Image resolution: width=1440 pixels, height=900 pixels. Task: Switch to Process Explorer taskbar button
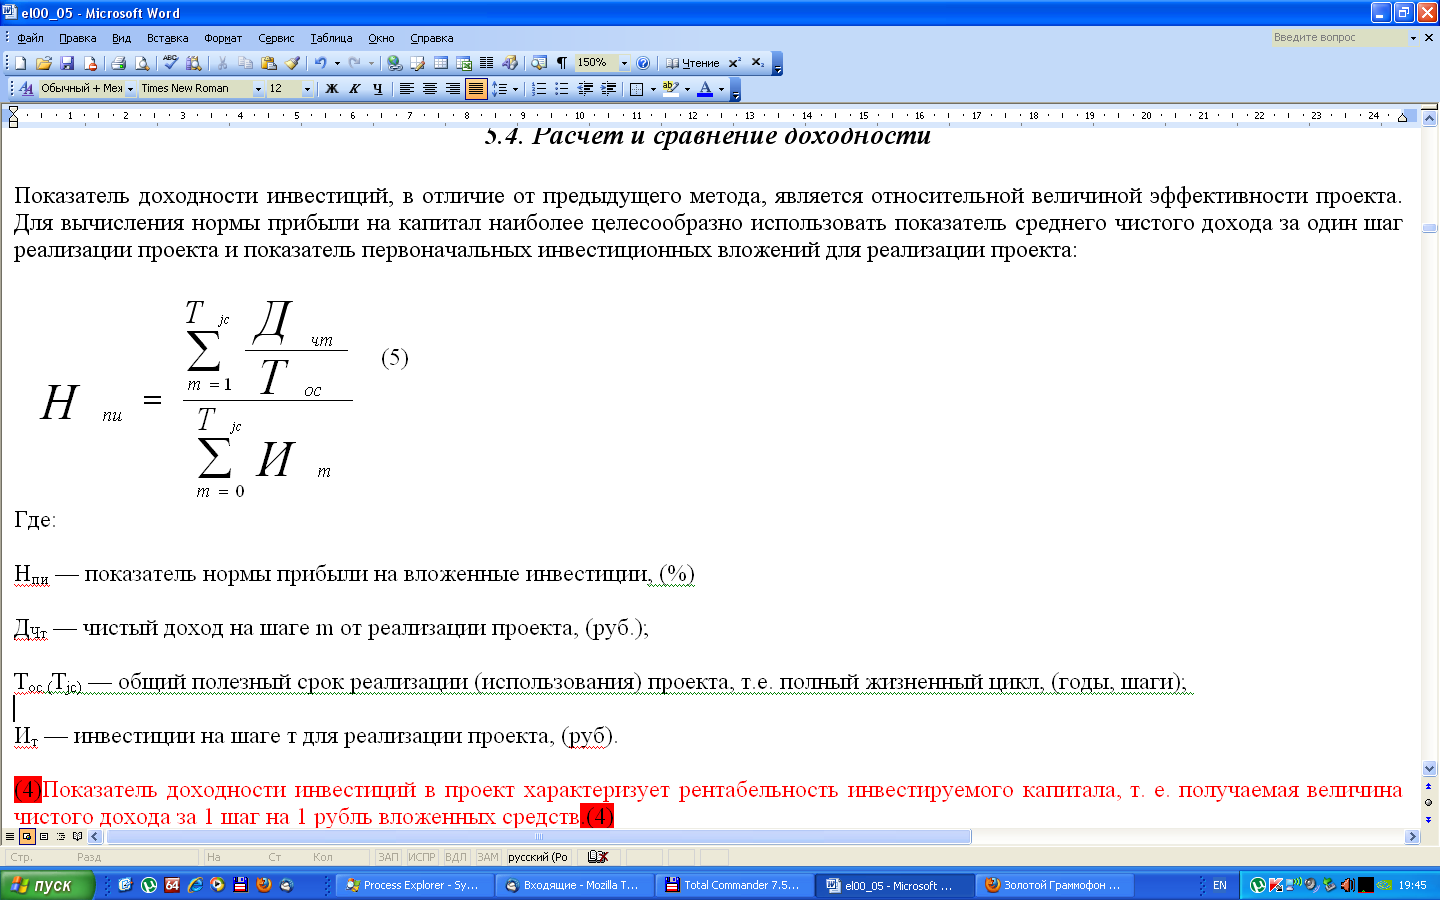coord(413,885)
